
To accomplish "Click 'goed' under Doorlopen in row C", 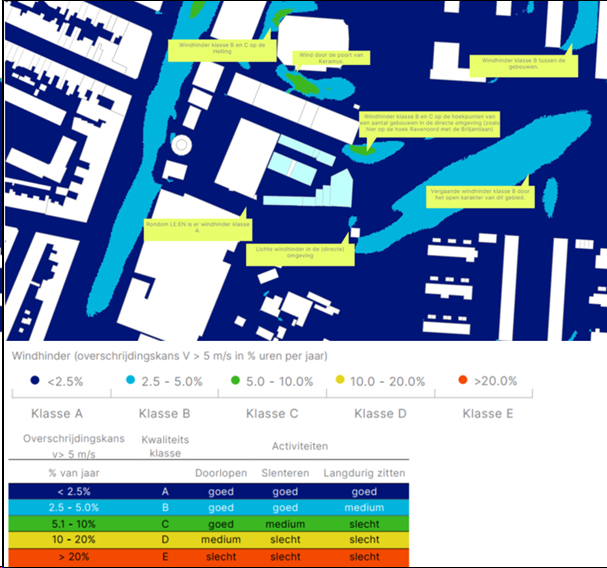I will click(221, 524).
